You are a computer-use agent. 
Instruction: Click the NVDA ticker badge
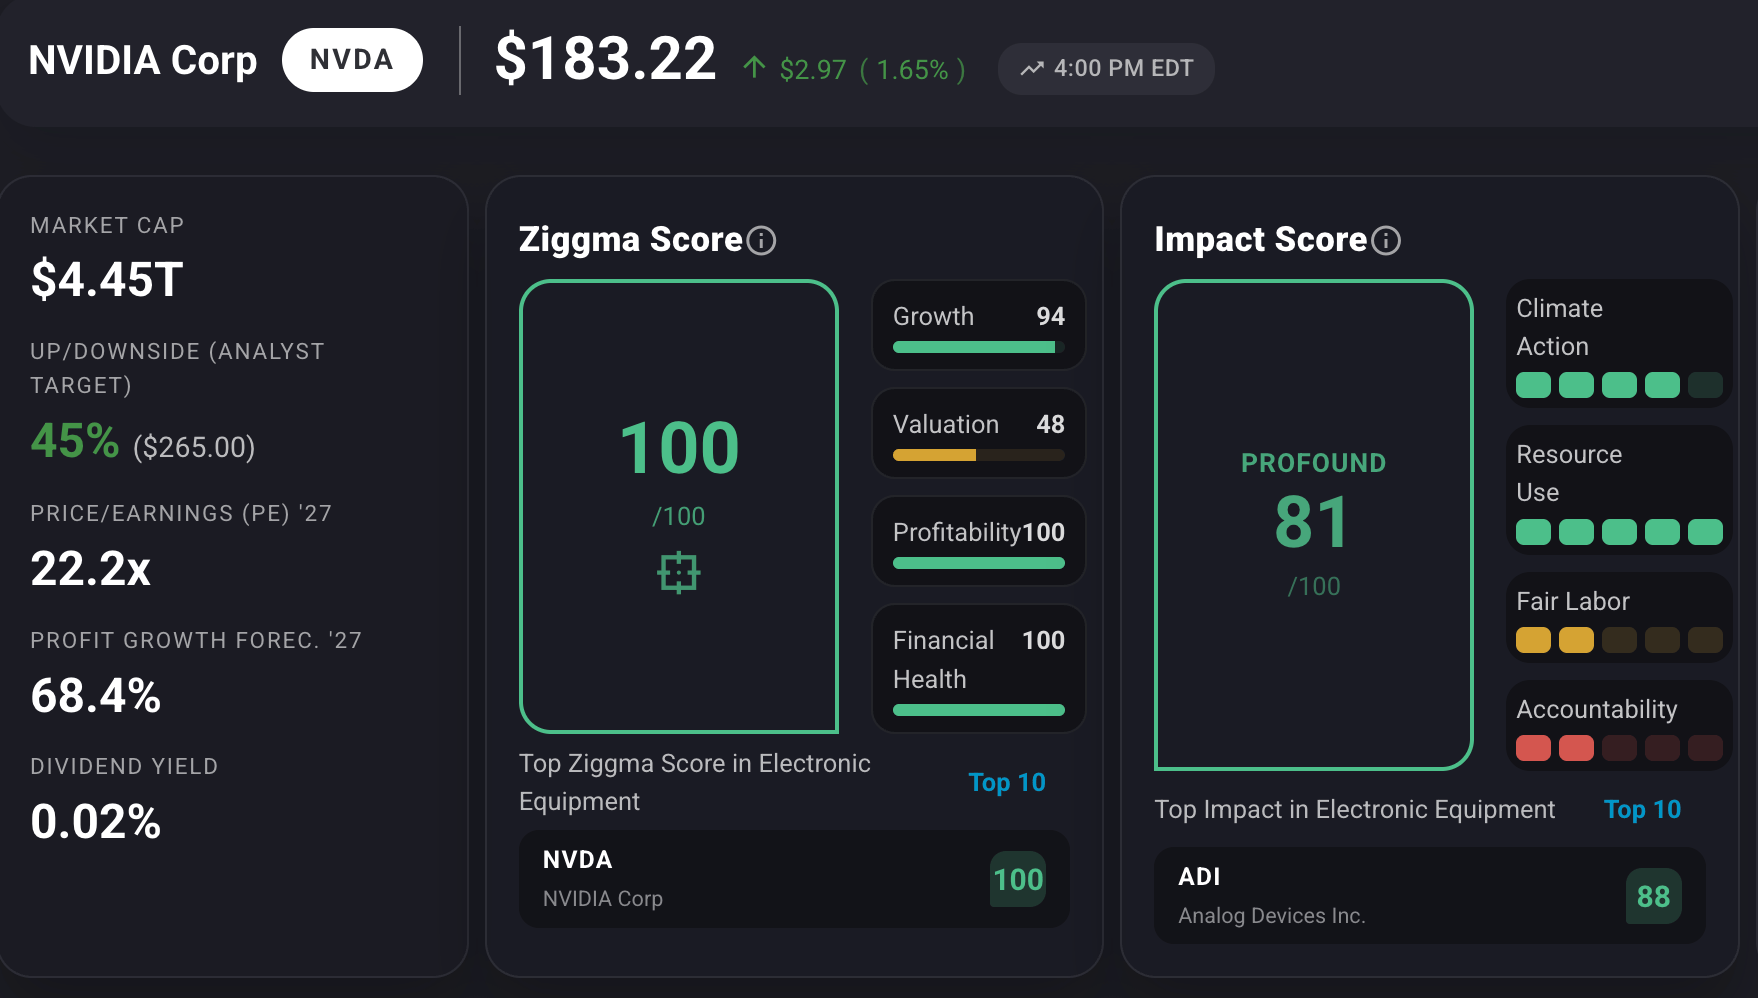click(x=352, y=60)
